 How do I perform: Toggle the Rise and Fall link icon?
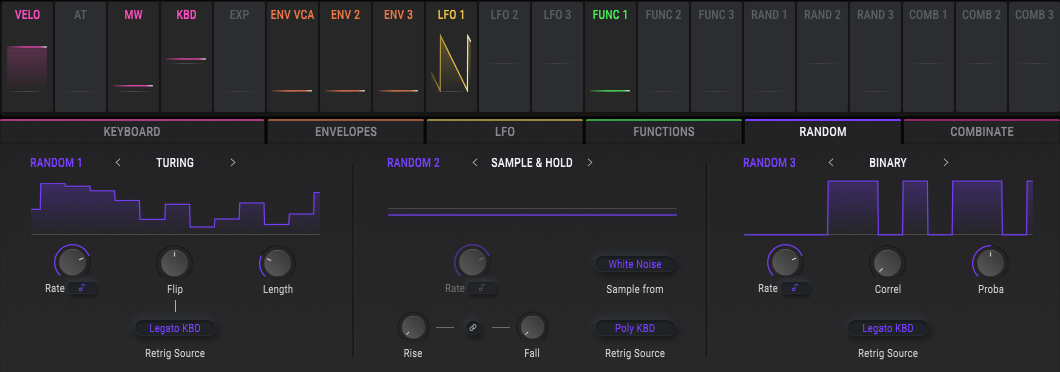pyautogui.click(x=473, y=327)
